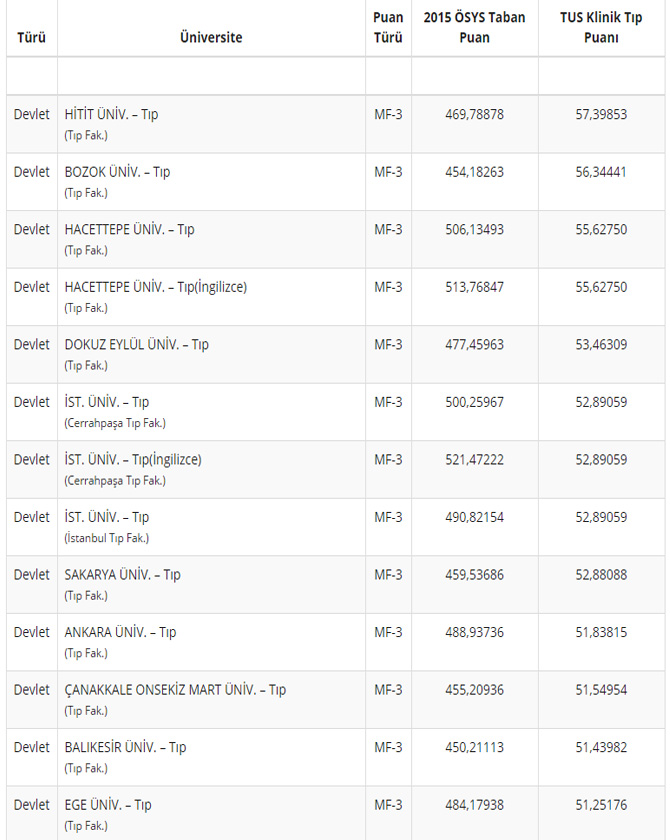The image size is (670, 840).
Task: Select the HİTİT ÜNİV. – Tıp entry
Action: [x=111, y=114]
